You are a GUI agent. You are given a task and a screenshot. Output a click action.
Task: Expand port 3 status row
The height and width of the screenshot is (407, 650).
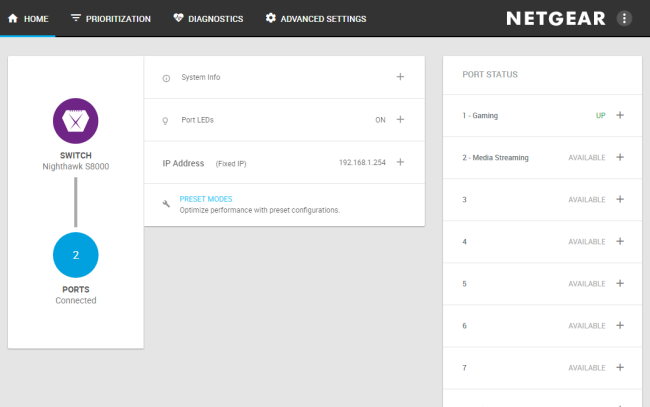pos(620,199)
